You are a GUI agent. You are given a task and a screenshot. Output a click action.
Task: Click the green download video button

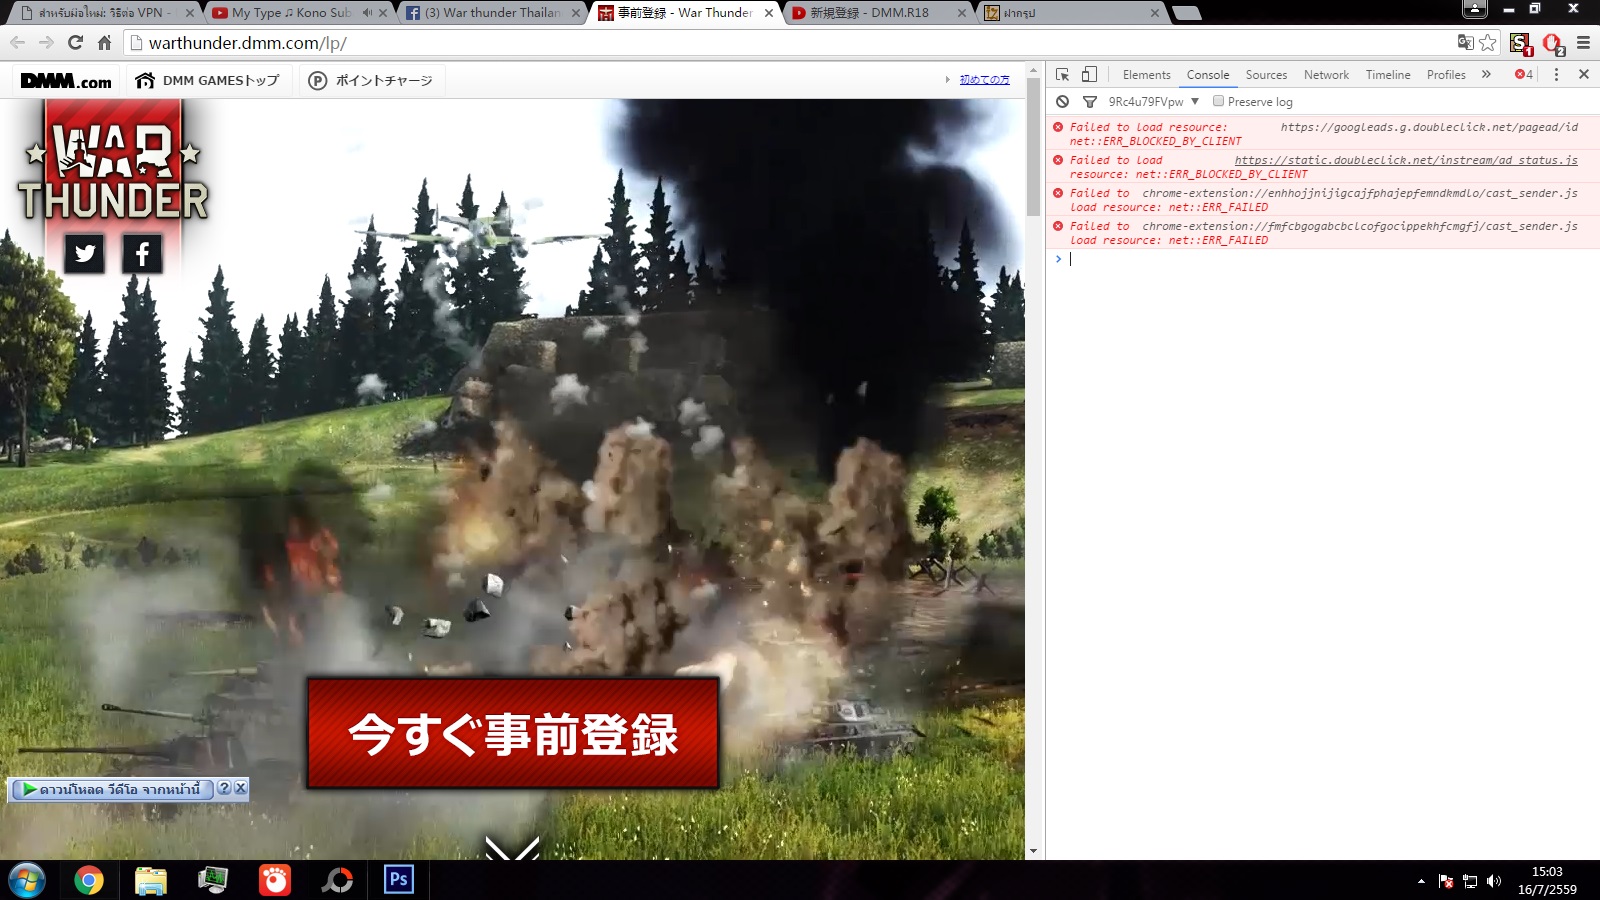111,789
